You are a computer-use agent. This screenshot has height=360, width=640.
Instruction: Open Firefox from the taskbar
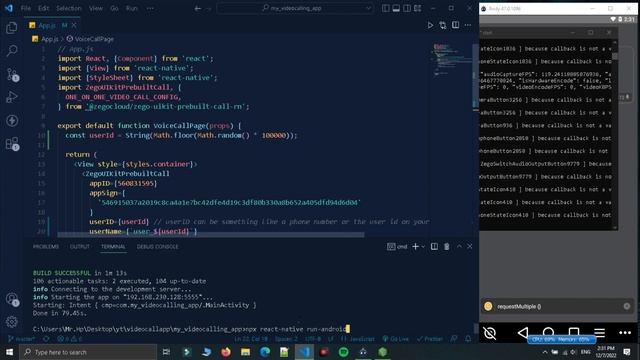tap(226, 352)
